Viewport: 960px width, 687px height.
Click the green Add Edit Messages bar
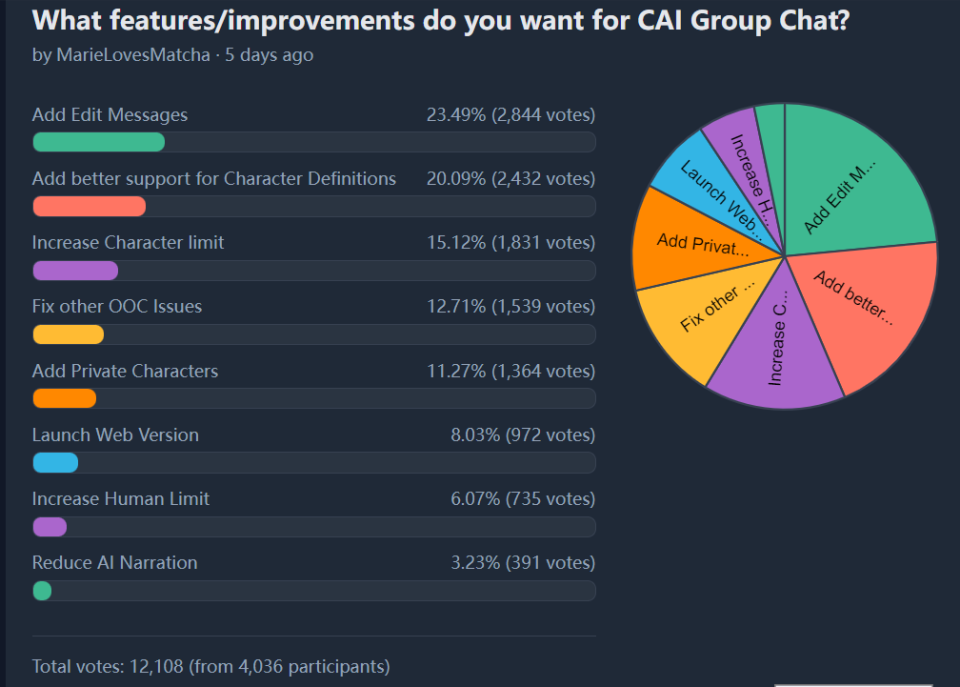point(99,142)
